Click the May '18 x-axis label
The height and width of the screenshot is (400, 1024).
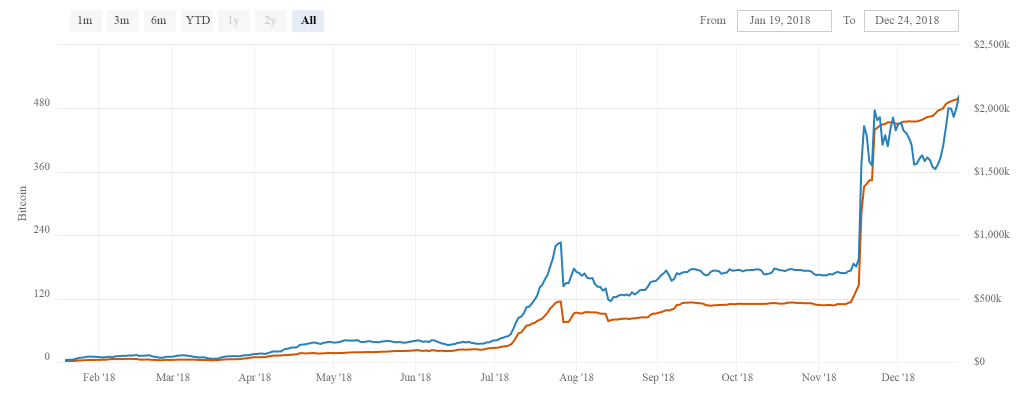333,378
